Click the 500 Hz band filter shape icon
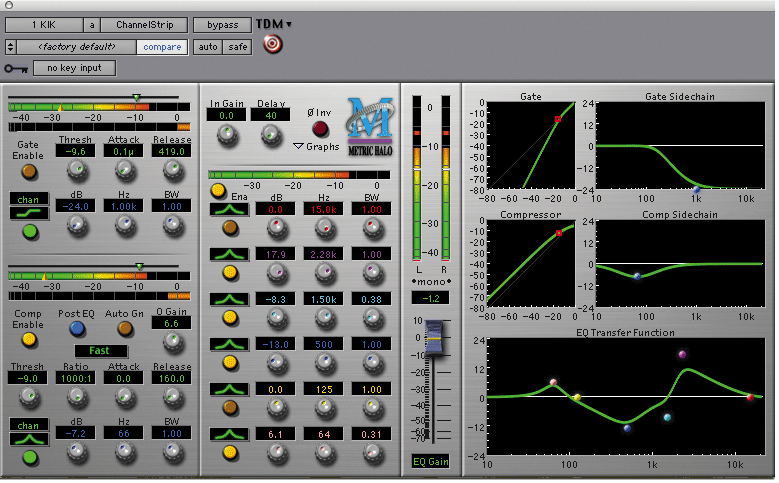This screenshot has width=779, height=483. (x=229, y=344)
